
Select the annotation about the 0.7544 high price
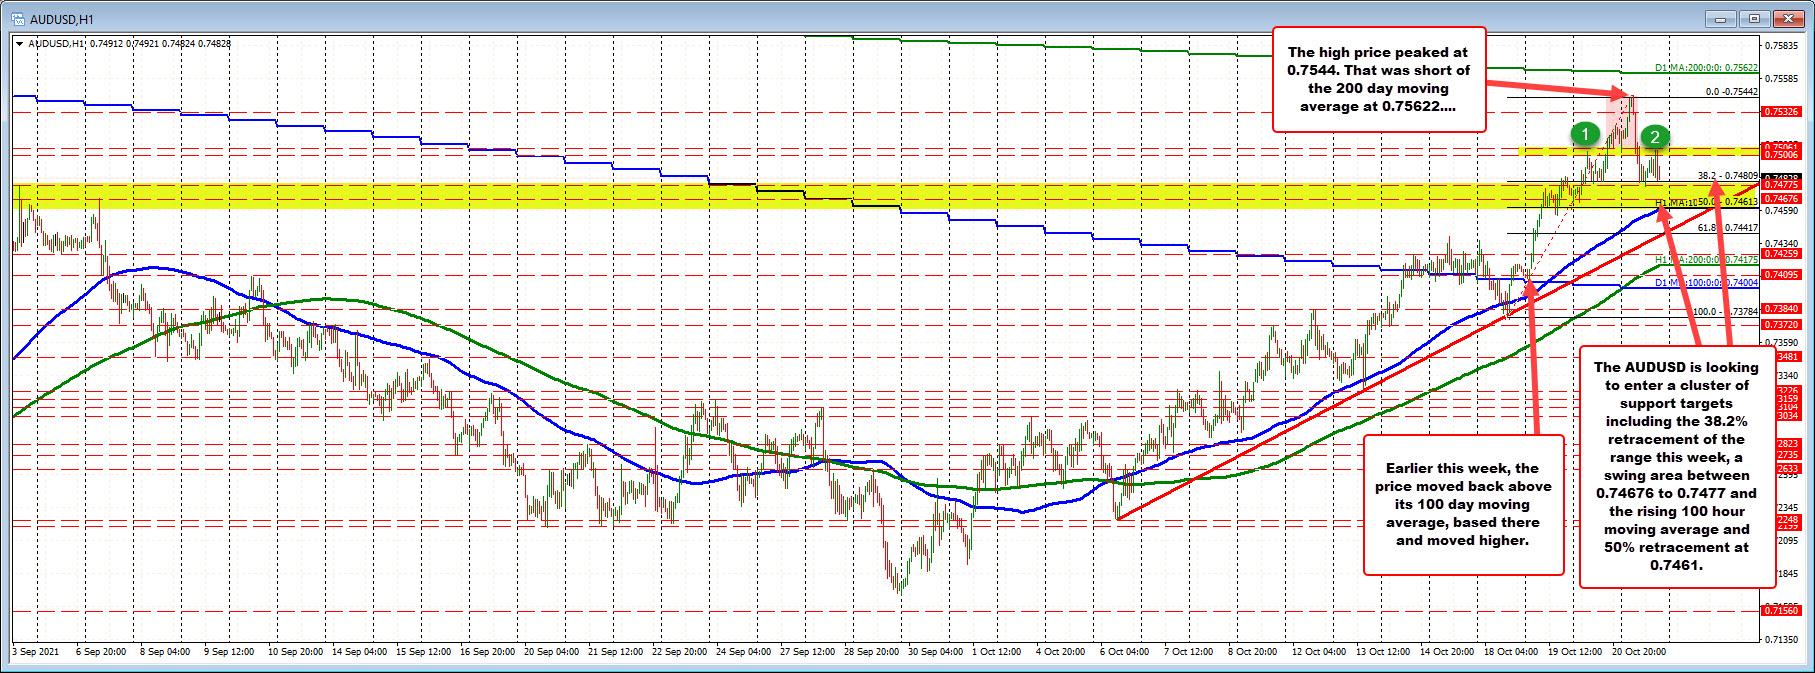(x=1378, y=80)
